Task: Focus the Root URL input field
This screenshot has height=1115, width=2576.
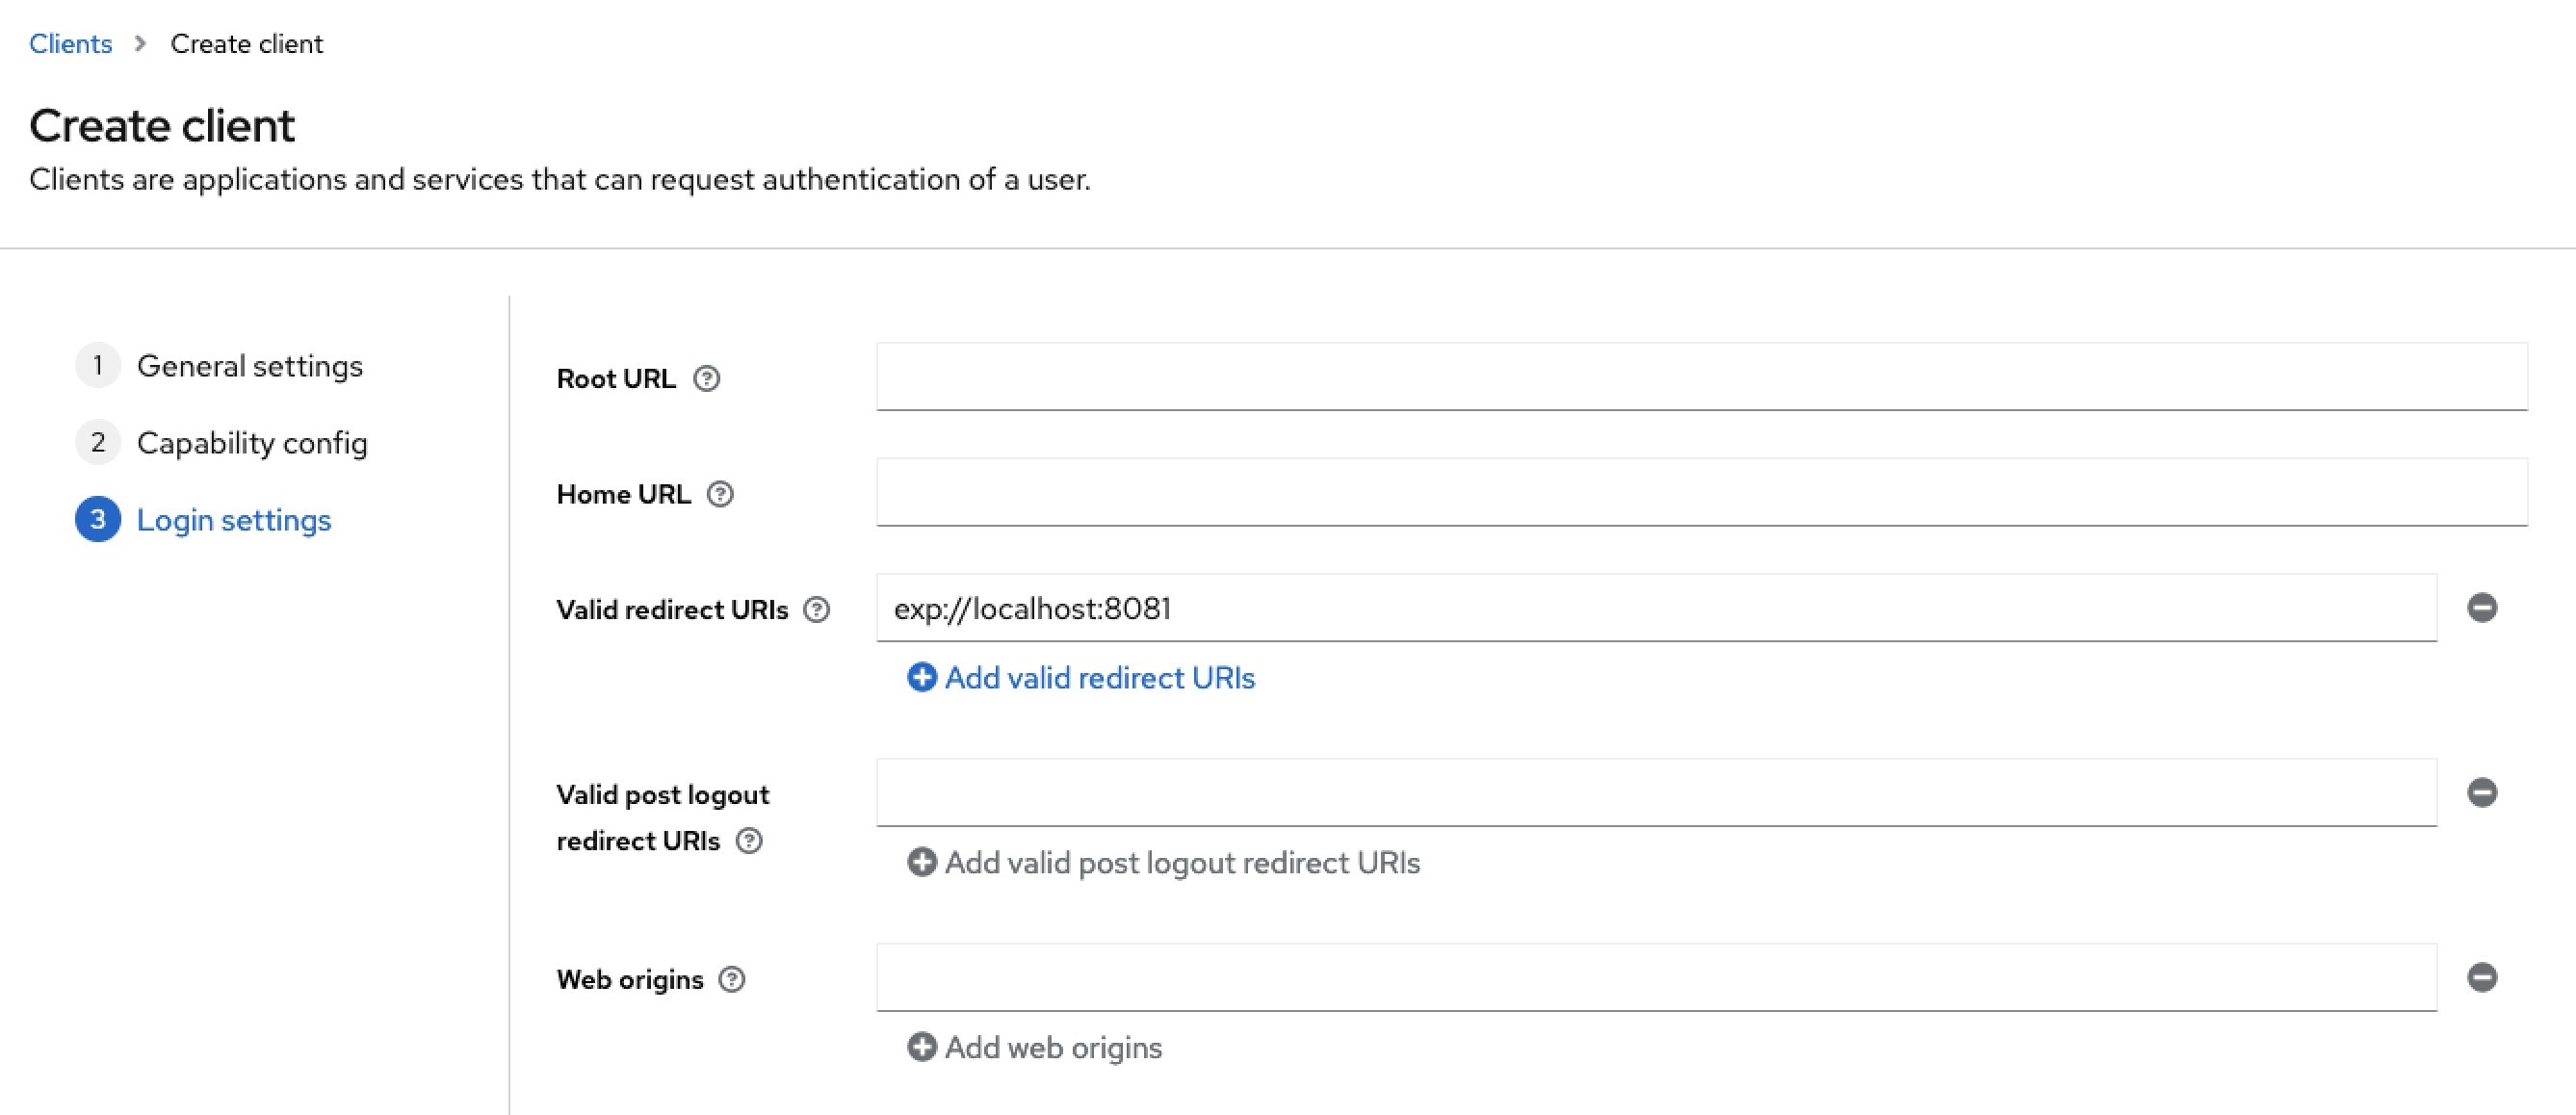Action: [1702, 377]
